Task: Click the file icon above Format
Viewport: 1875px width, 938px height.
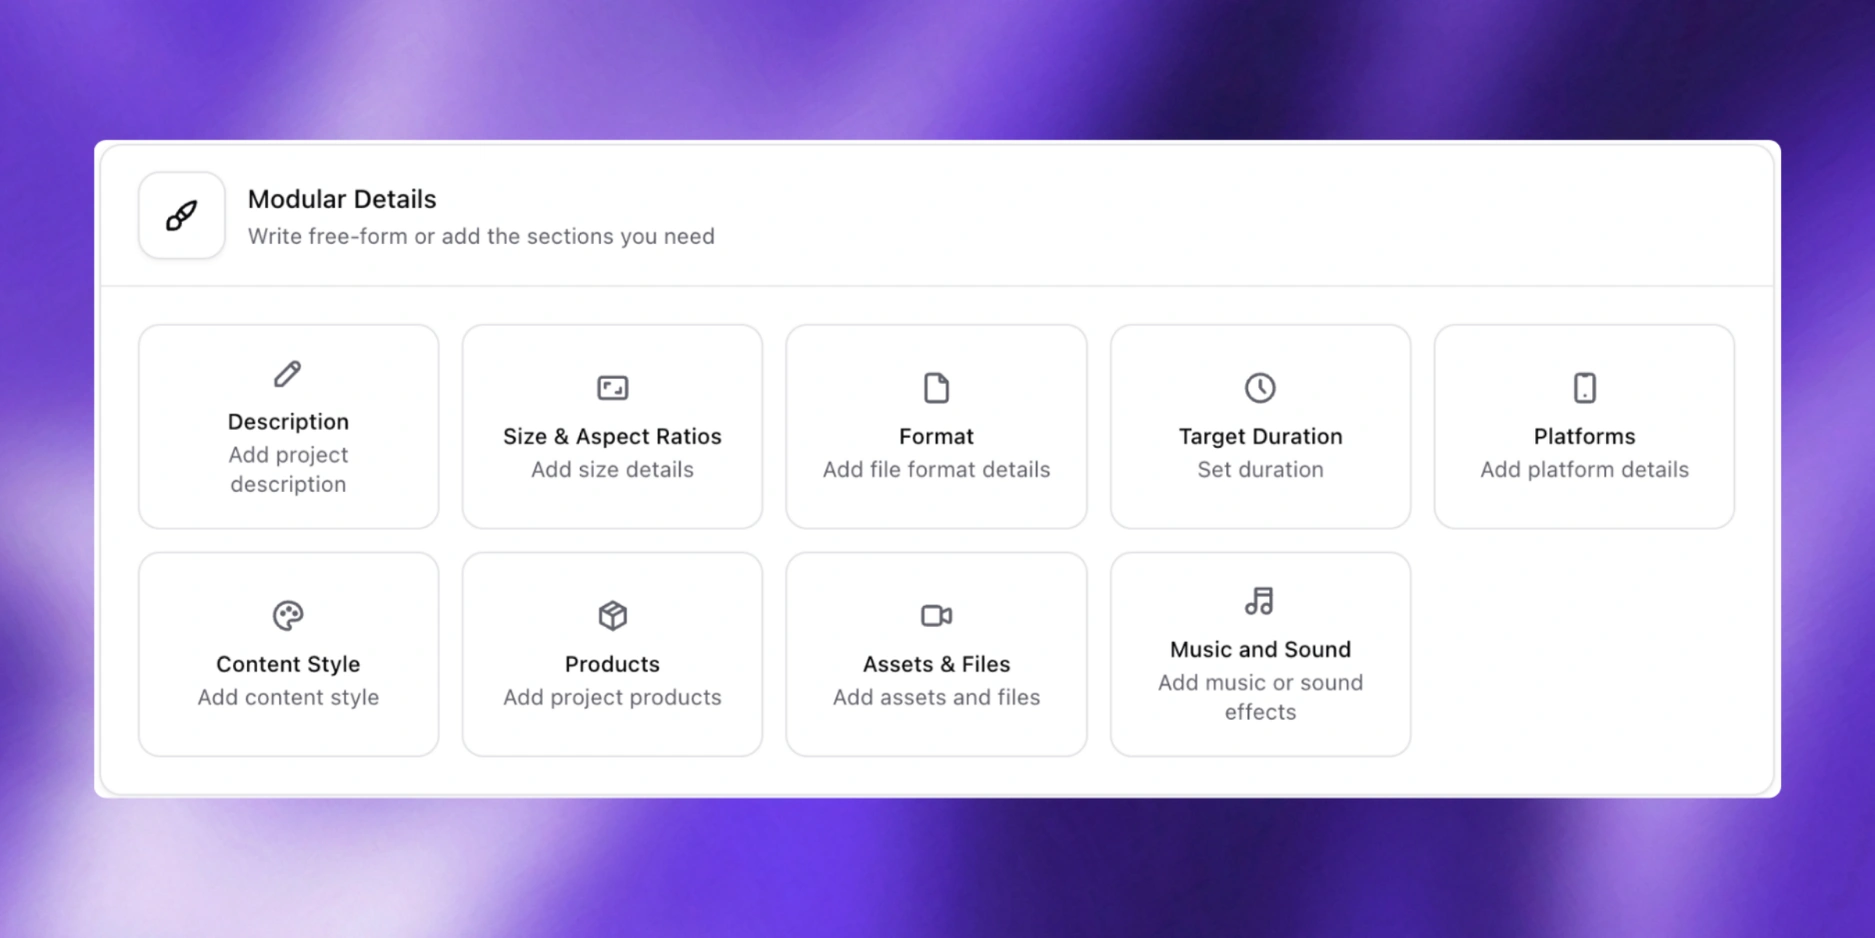Action: (x=936, y=388)
